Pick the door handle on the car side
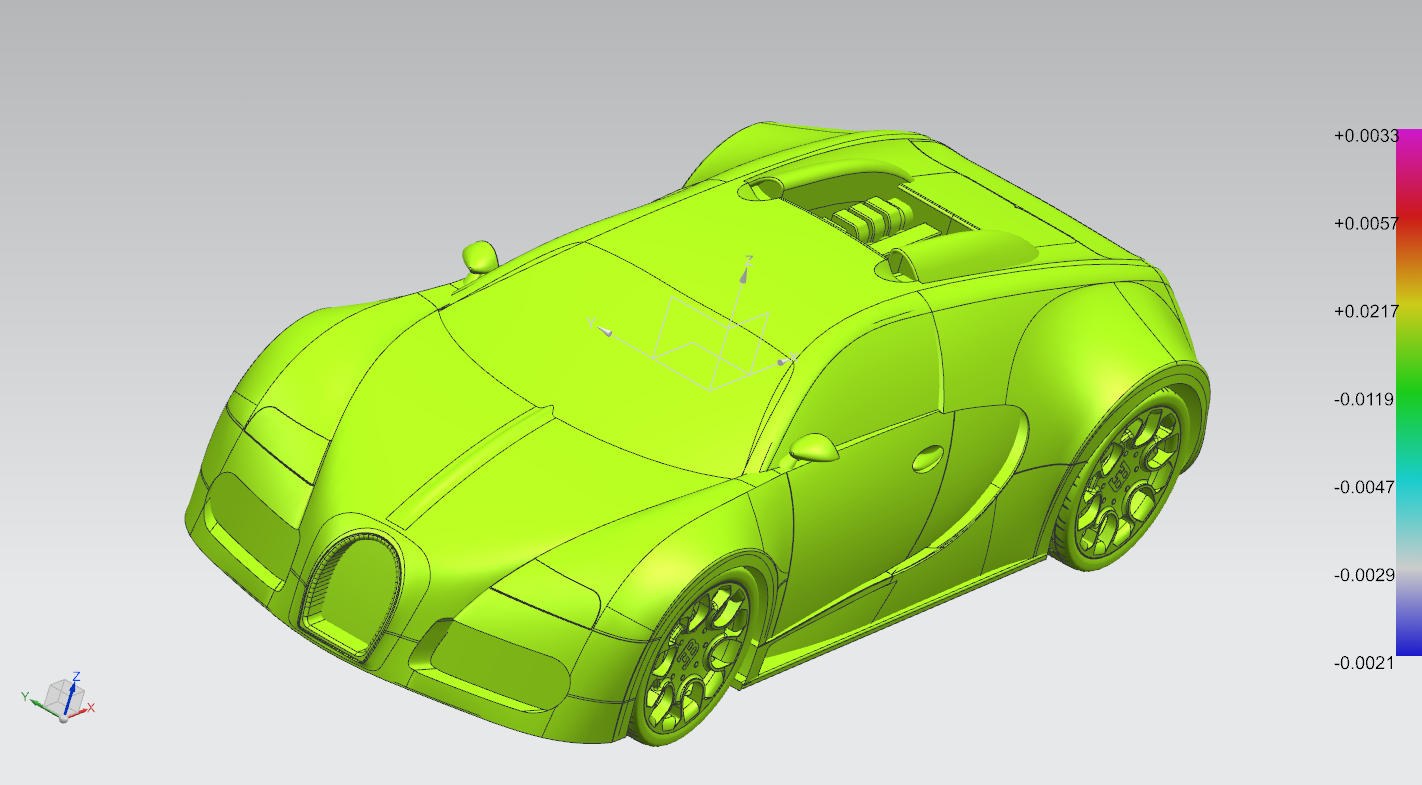The image size is (1422, 785). [x=927, y=457]
